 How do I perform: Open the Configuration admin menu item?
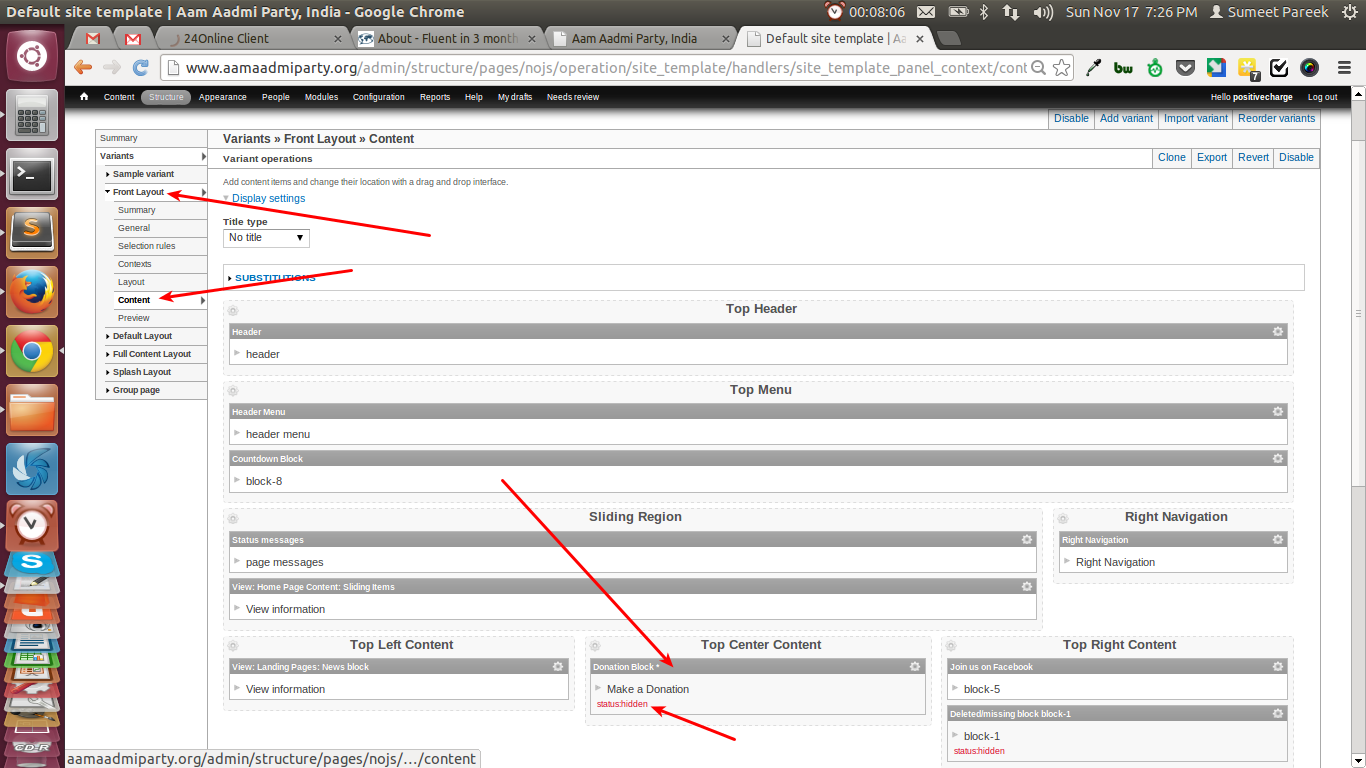pyautogui.click(x=379, y=97)
